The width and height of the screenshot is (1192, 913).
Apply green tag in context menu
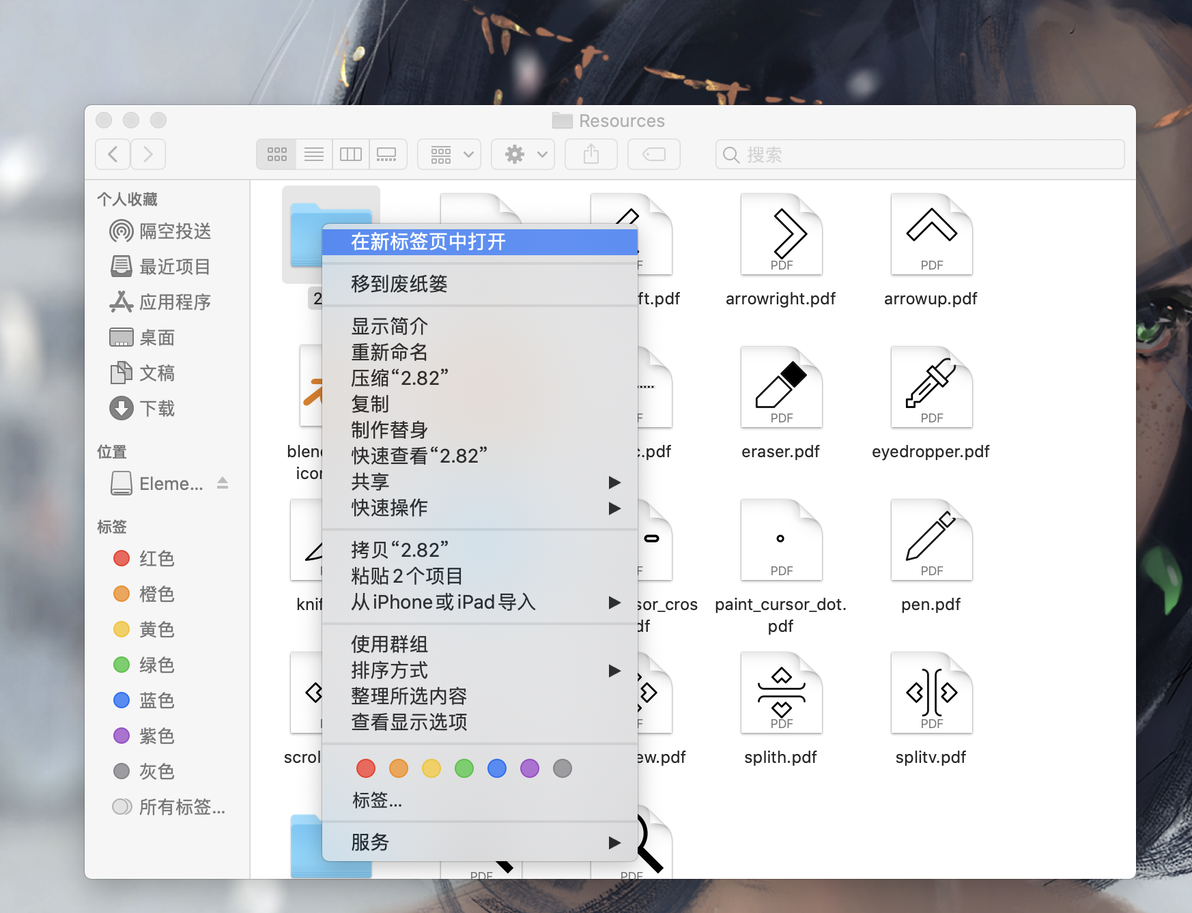coord(464,769)
